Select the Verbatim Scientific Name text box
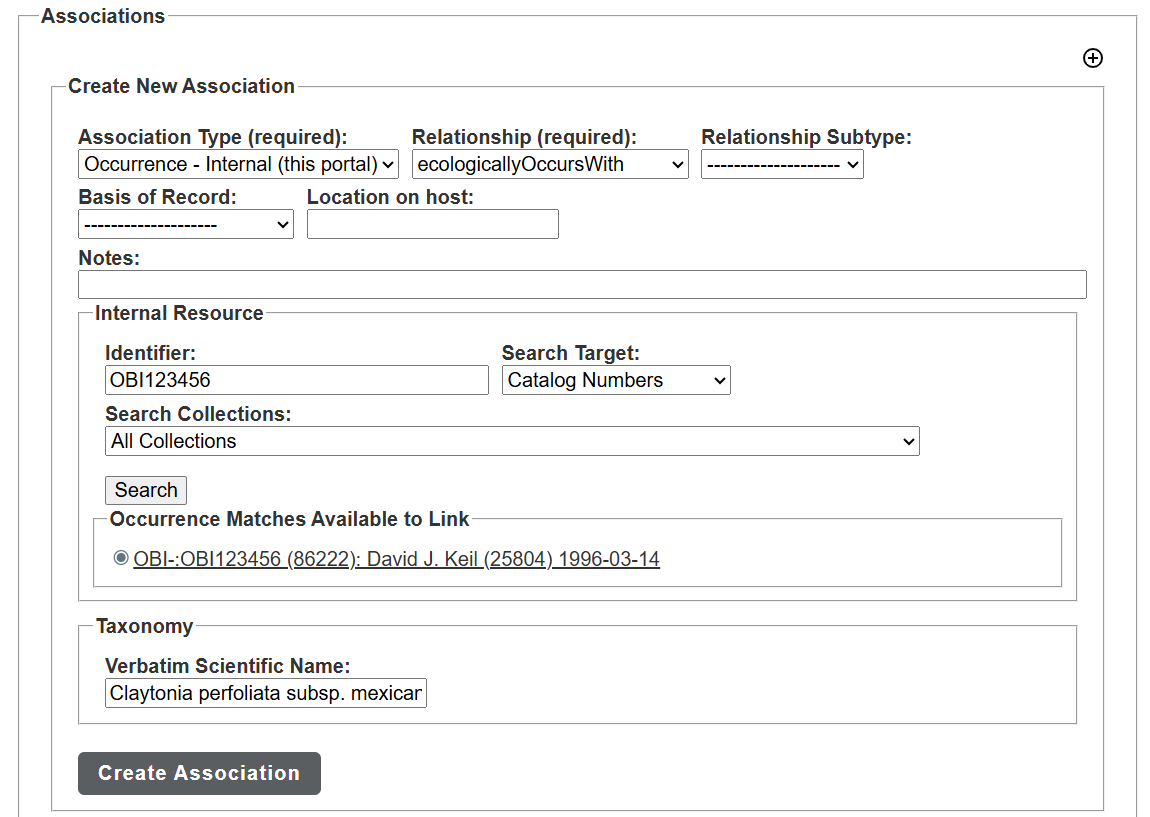 265,693
